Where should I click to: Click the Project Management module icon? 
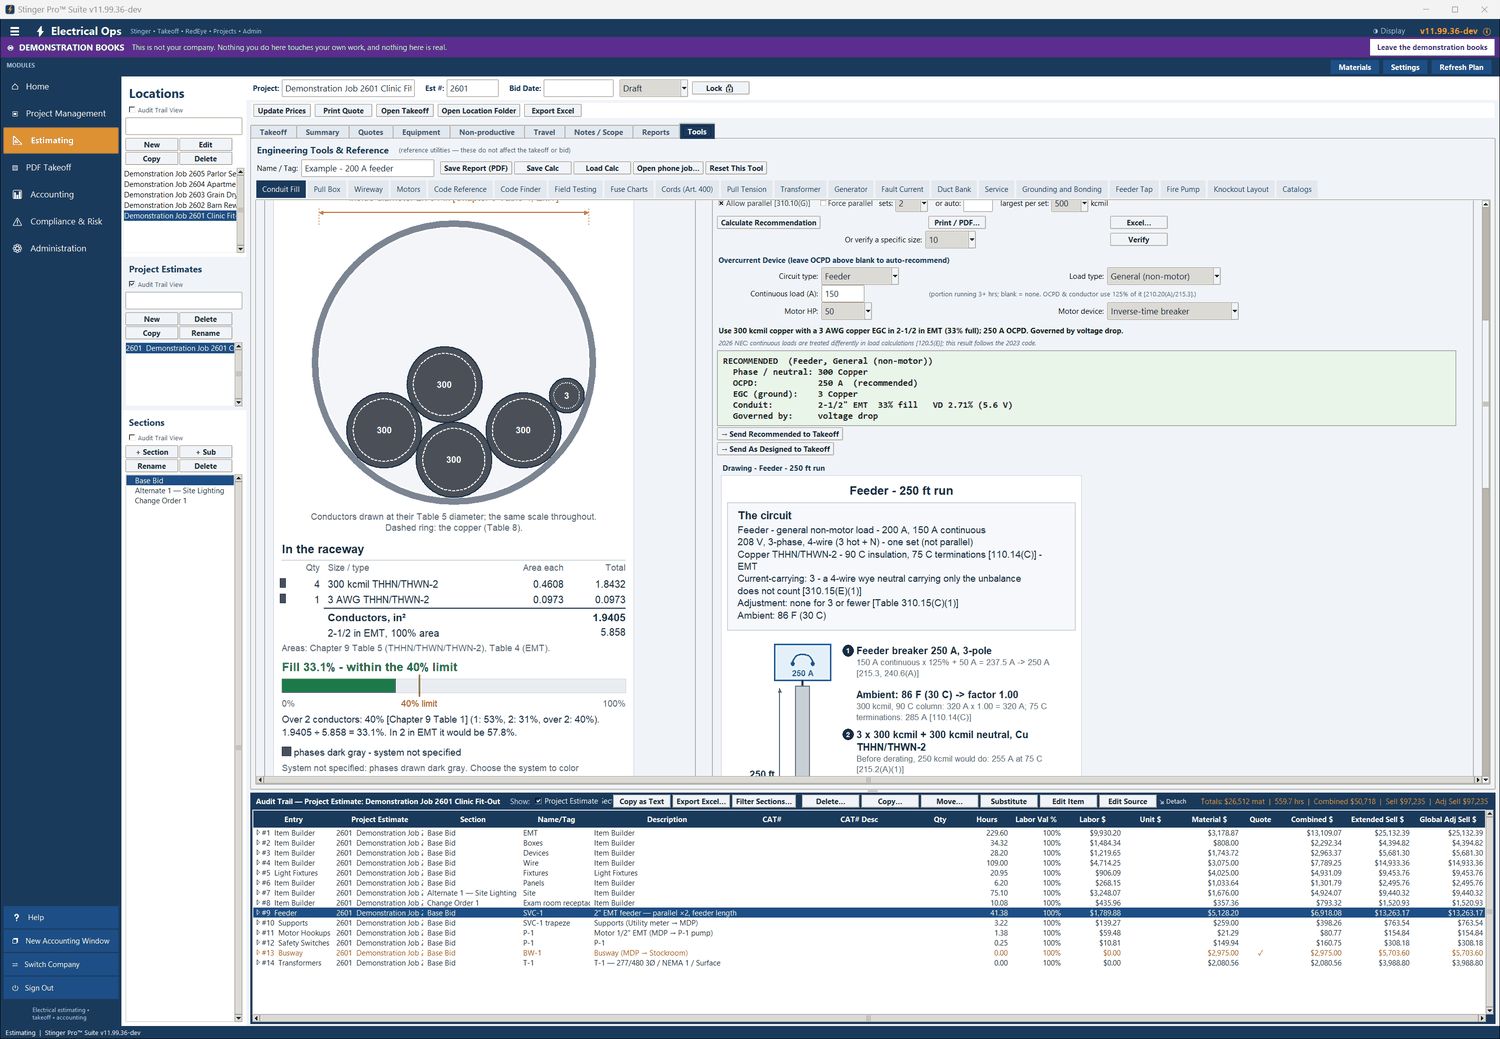click(16, 114)
